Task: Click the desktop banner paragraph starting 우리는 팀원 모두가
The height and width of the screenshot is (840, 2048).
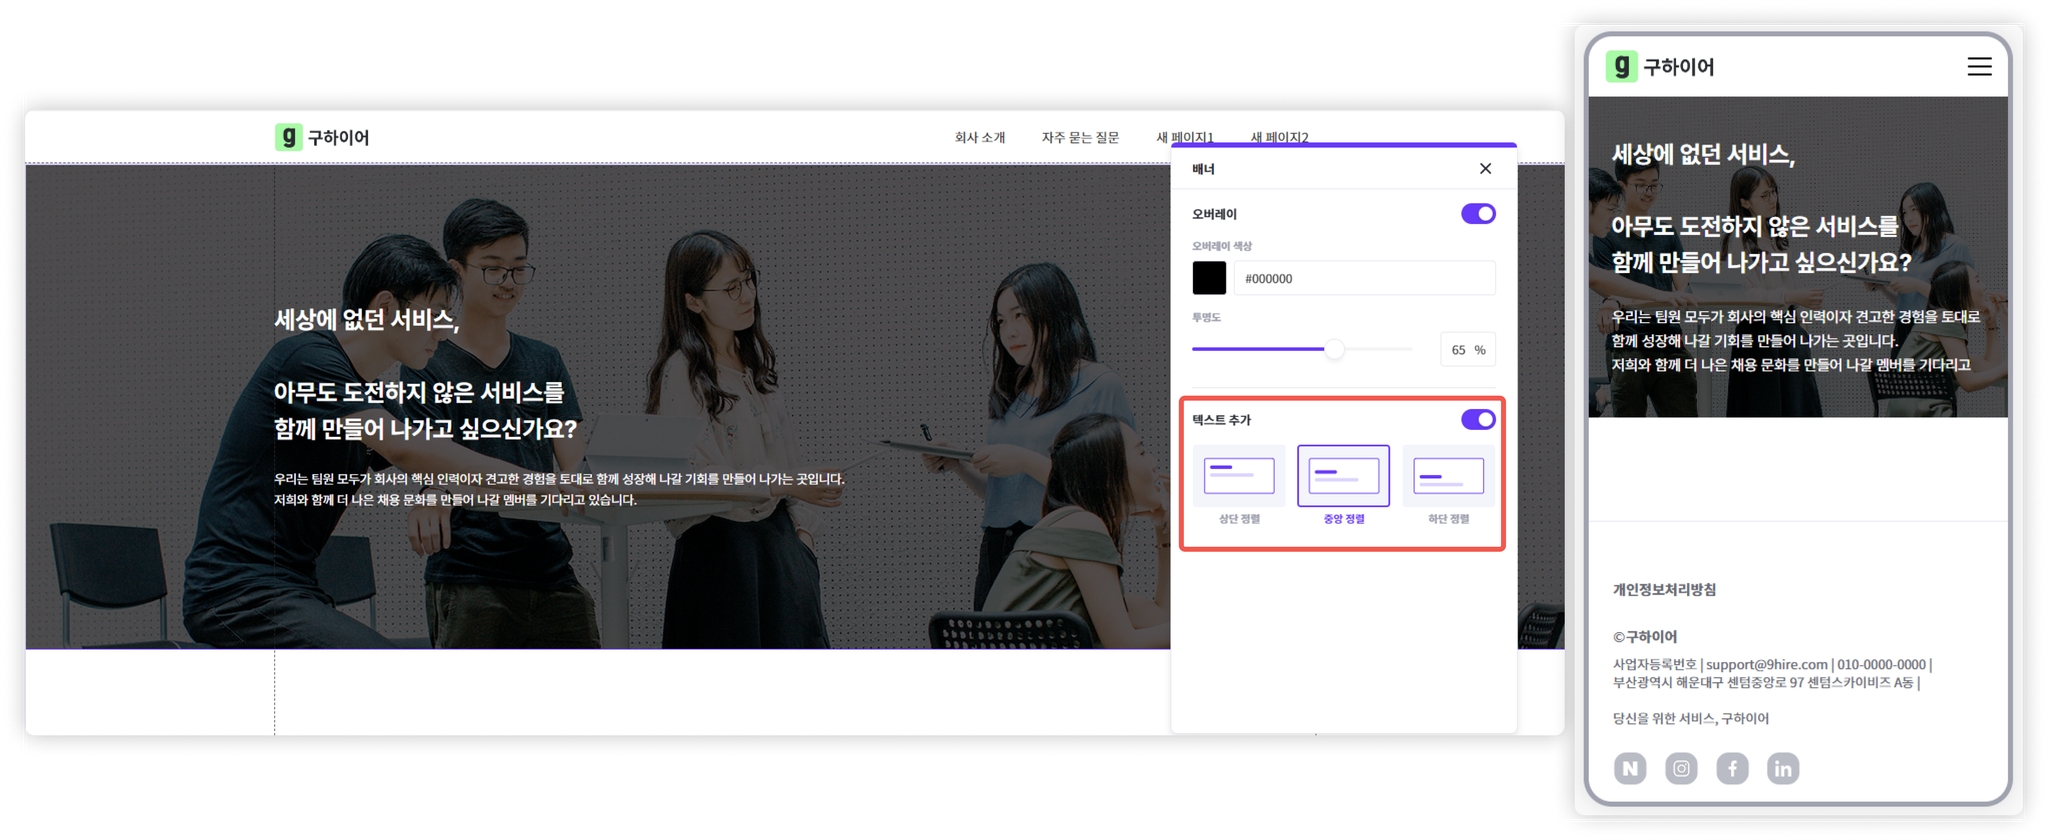Action: [x=560, y=489]
